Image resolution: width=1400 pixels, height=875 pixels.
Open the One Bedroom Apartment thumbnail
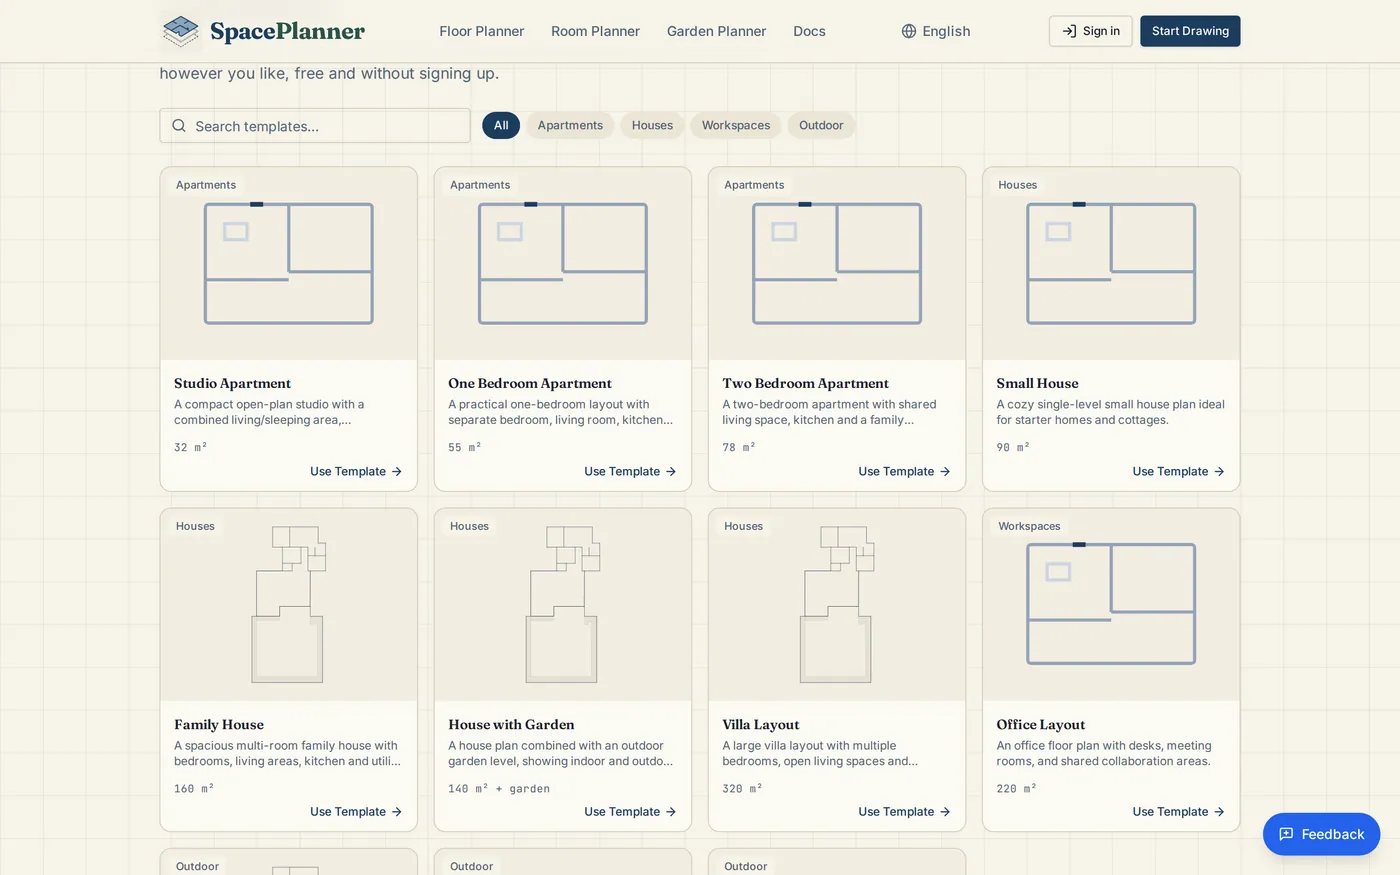coord(563,264)
